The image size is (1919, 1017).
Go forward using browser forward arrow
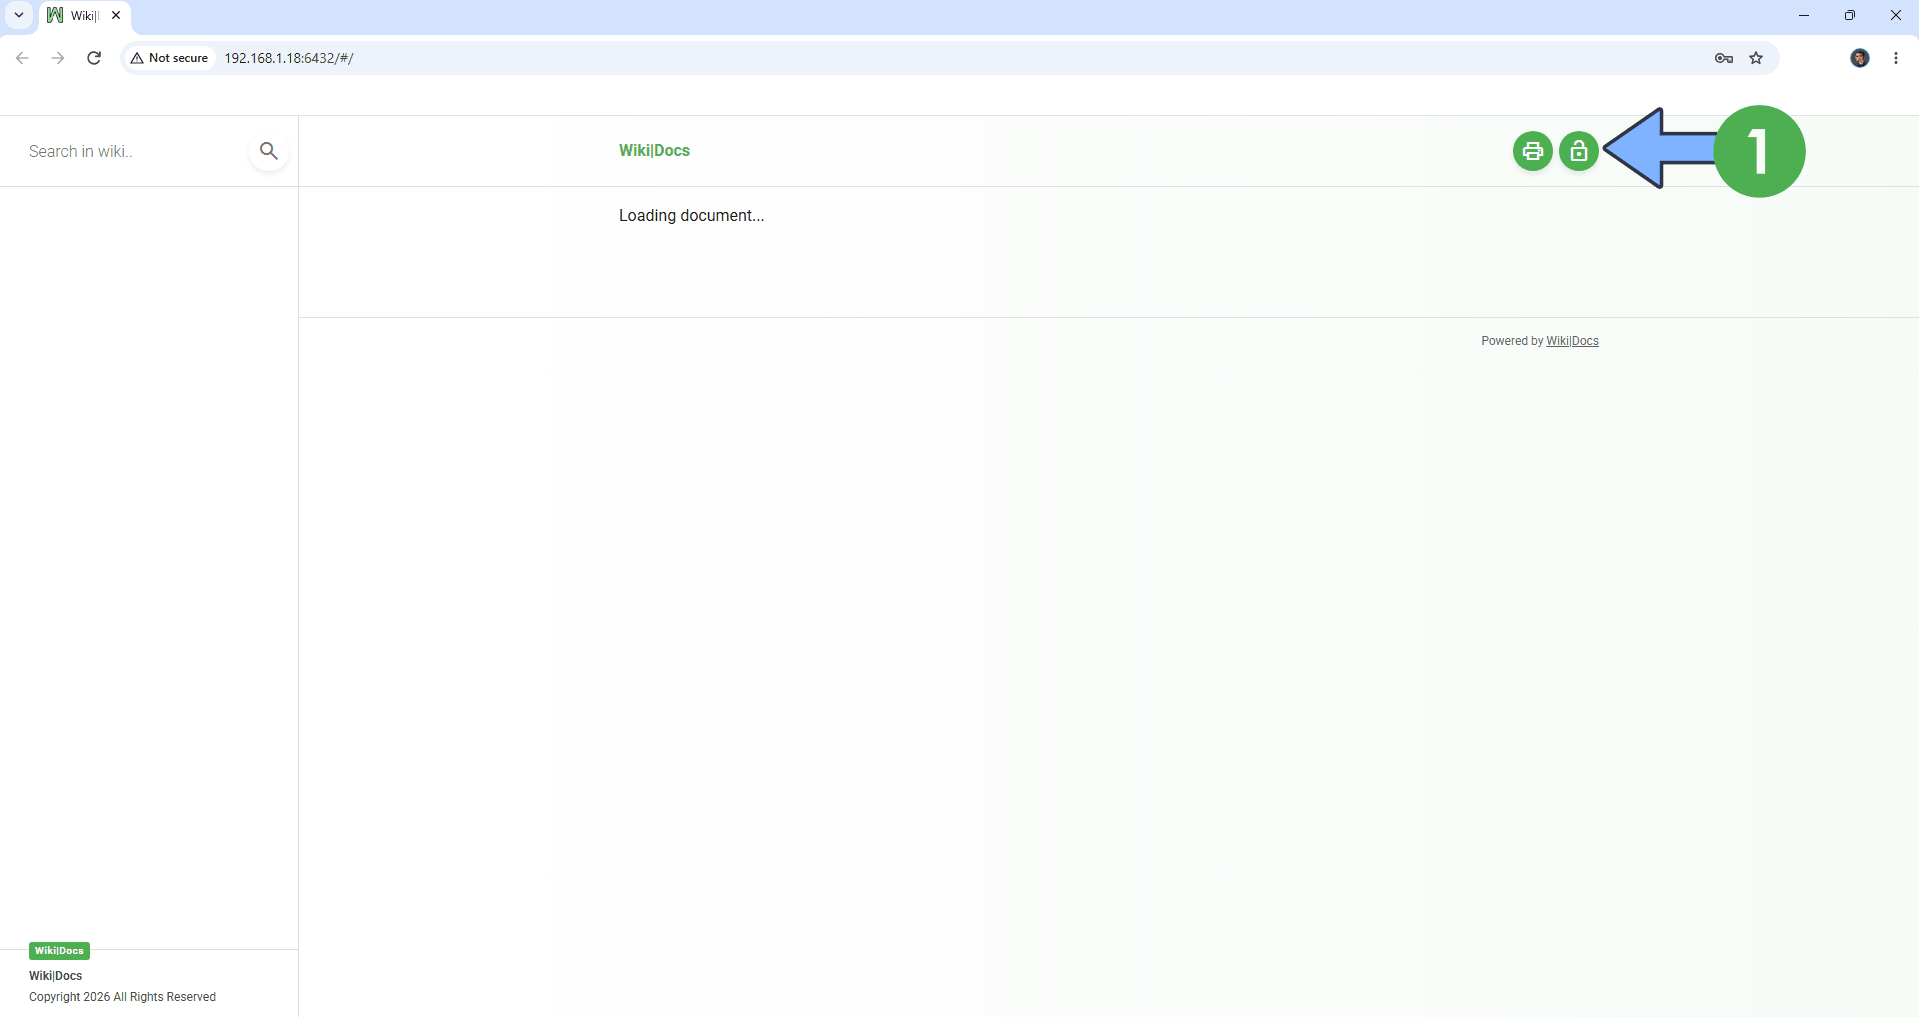coord(58,58)
